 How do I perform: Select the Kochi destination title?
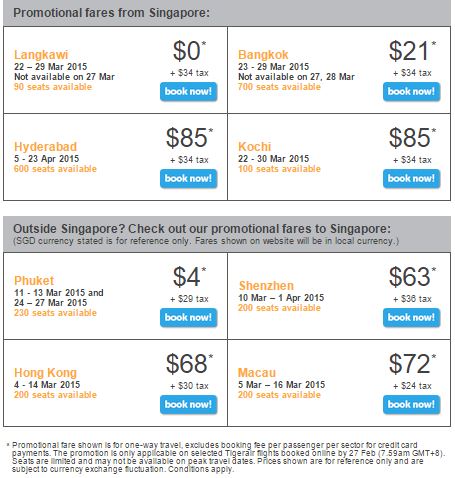[254, 146]
